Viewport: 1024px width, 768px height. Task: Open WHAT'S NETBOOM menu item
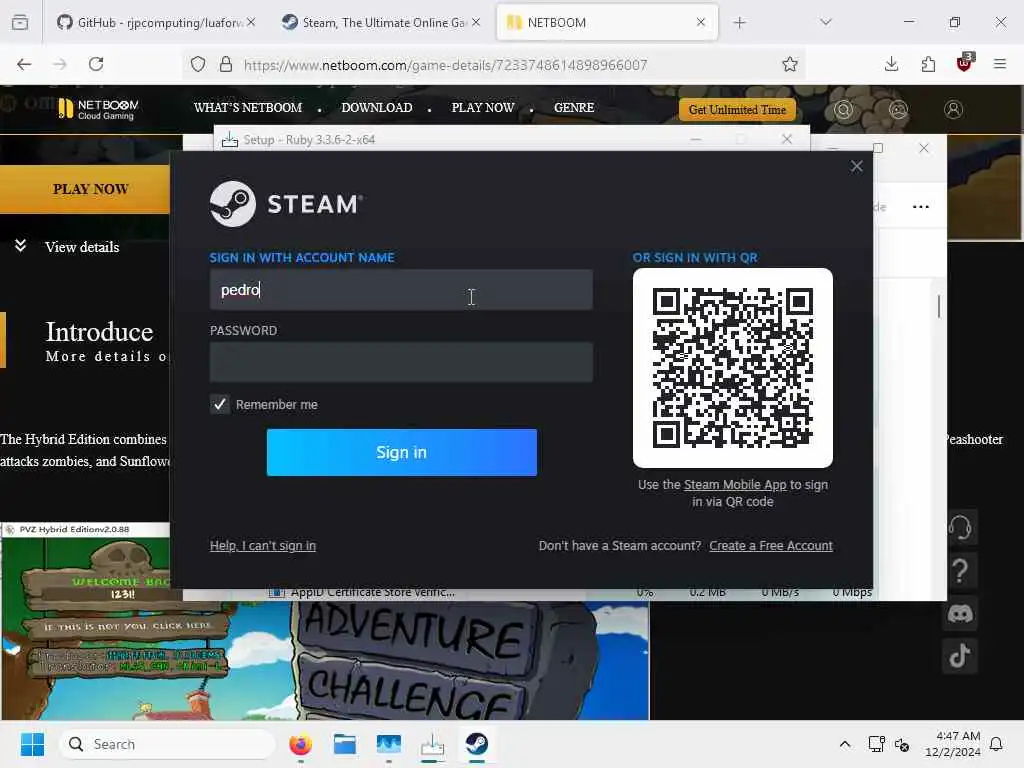[248, 108]
